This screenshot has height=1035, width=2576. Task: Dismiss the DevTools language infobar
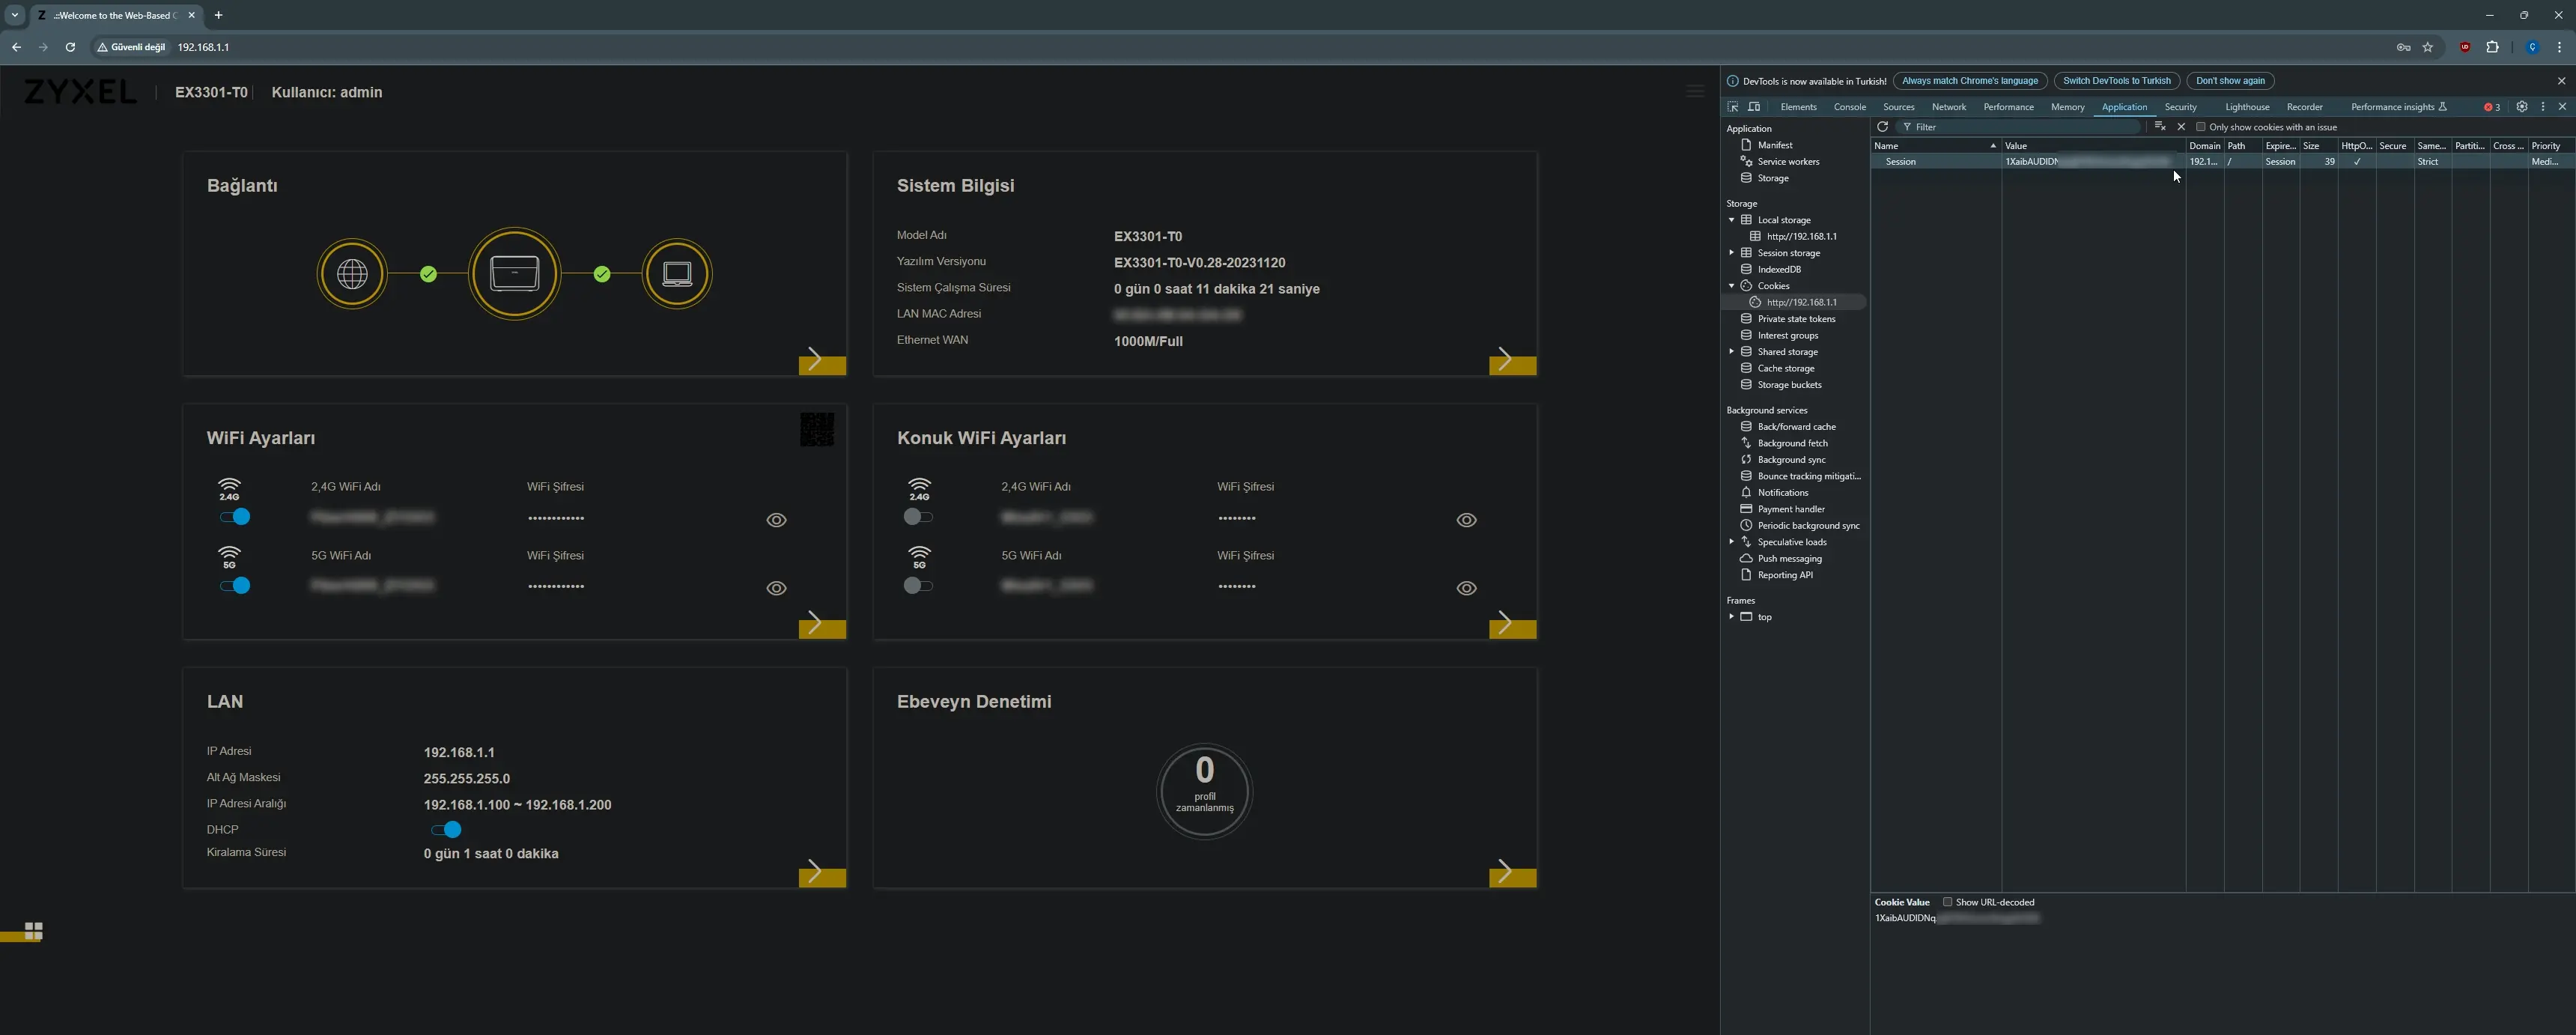2561,81
